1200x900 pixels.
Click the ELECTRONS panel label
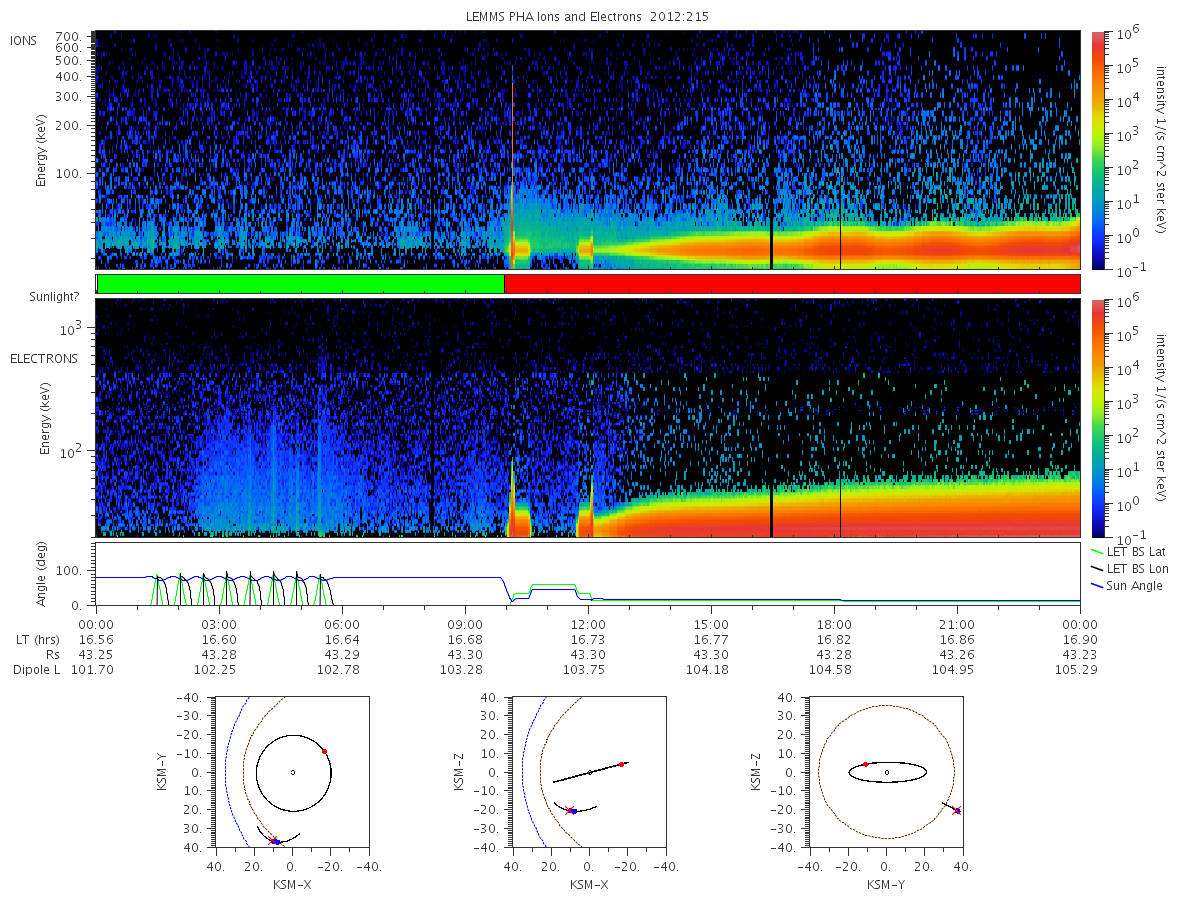[44, 358]
